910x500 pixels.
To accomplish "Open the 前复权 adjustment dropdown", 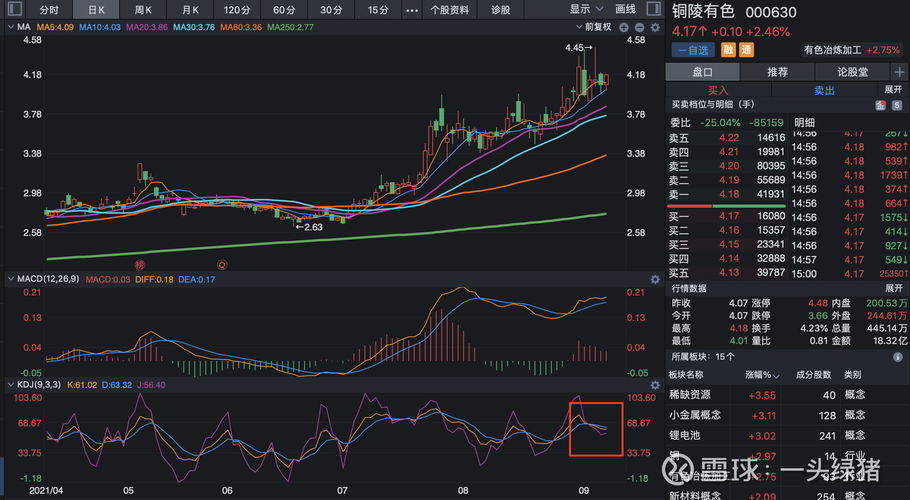I will tap(594, 27).
